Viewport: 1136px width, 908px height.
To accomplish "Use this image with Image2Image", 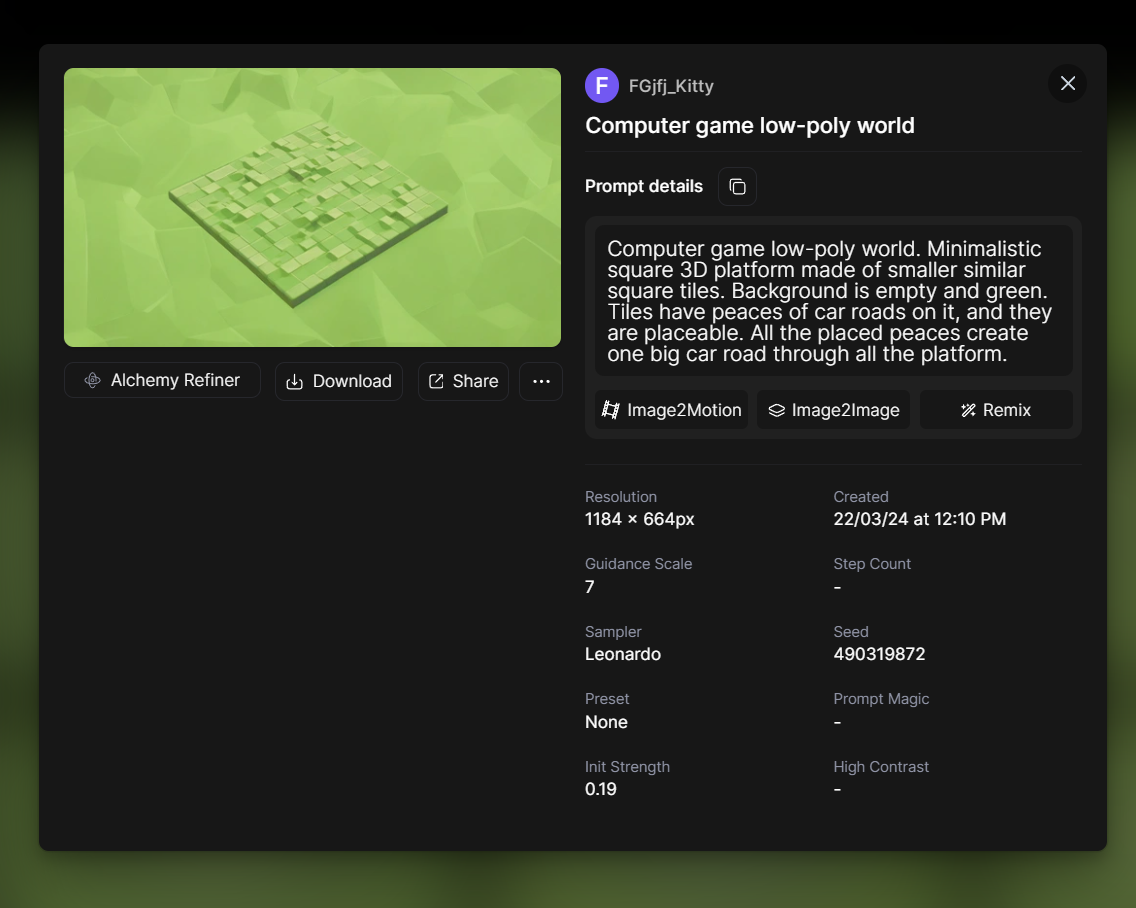I will [x=833, y=410].
